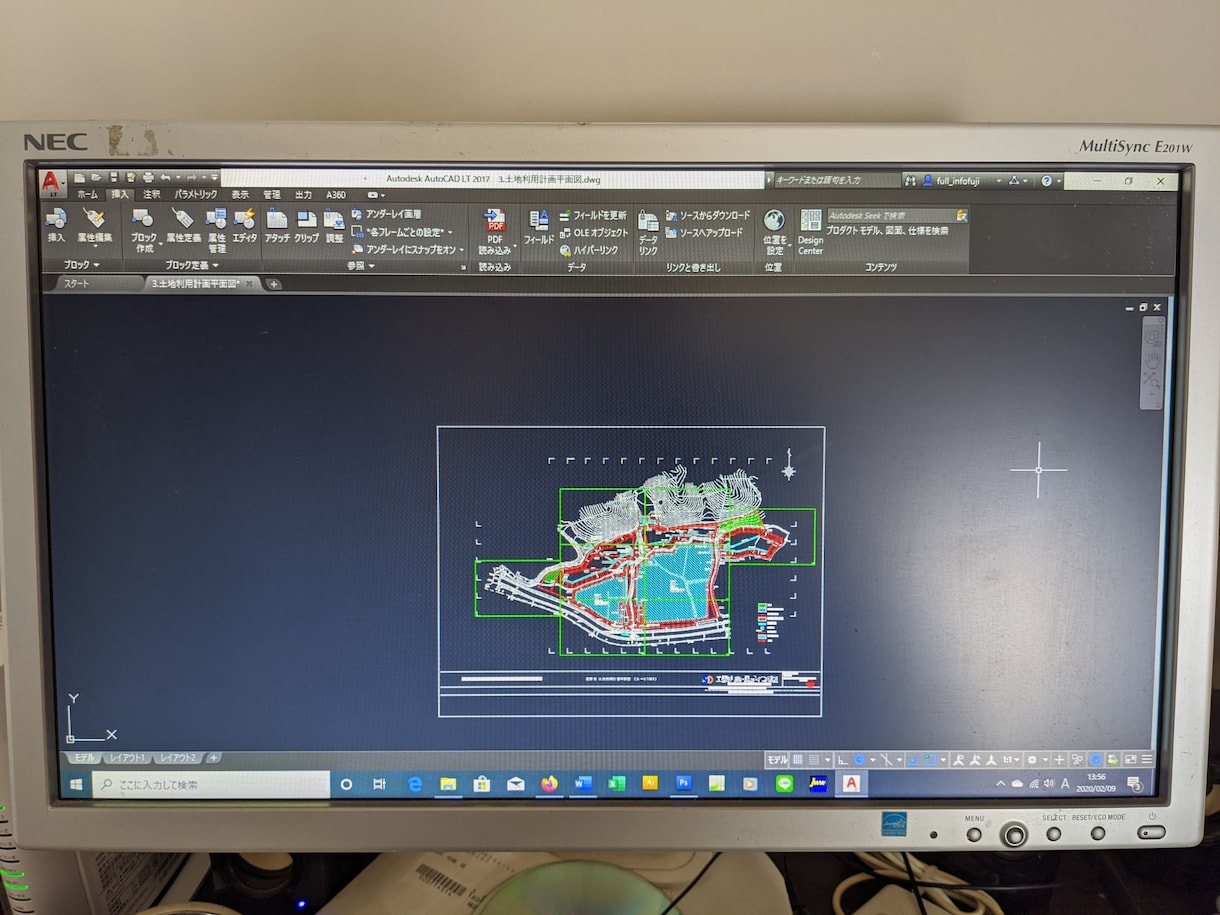Viewport: 1220px width, 915px height.
Task: Toggle polar tracking in status bar
Action: [x=859, y=760]
